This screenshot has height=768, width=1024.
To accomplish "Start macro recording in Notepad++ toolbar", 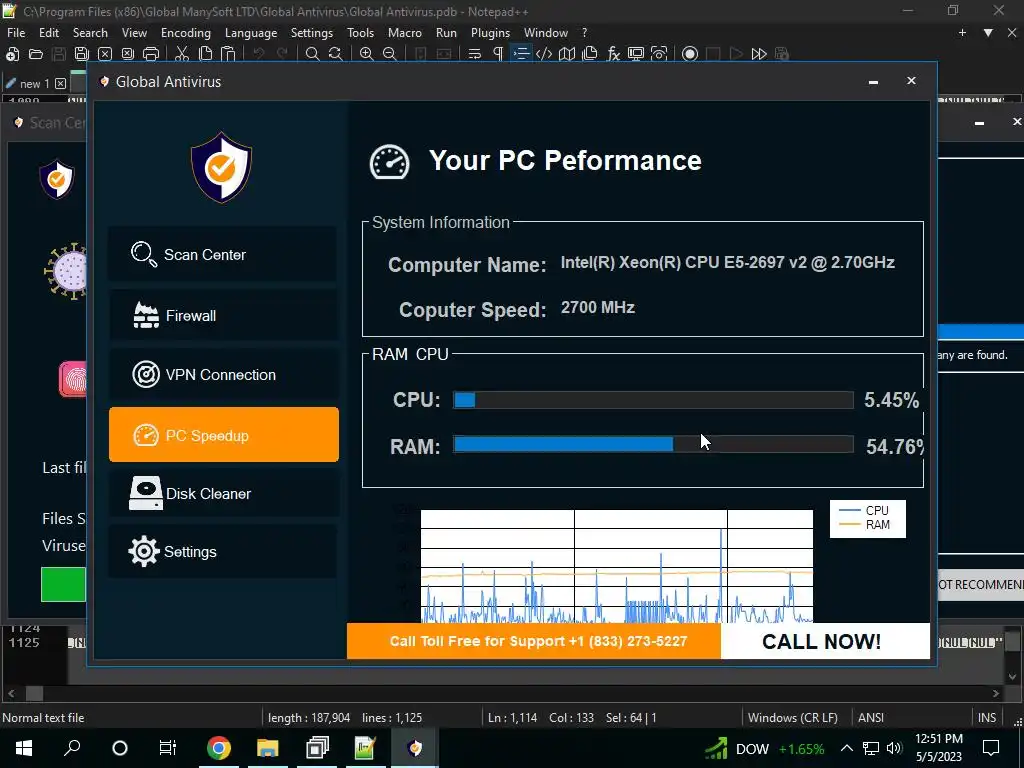I will pyautogui.click(x=690, y=54).
